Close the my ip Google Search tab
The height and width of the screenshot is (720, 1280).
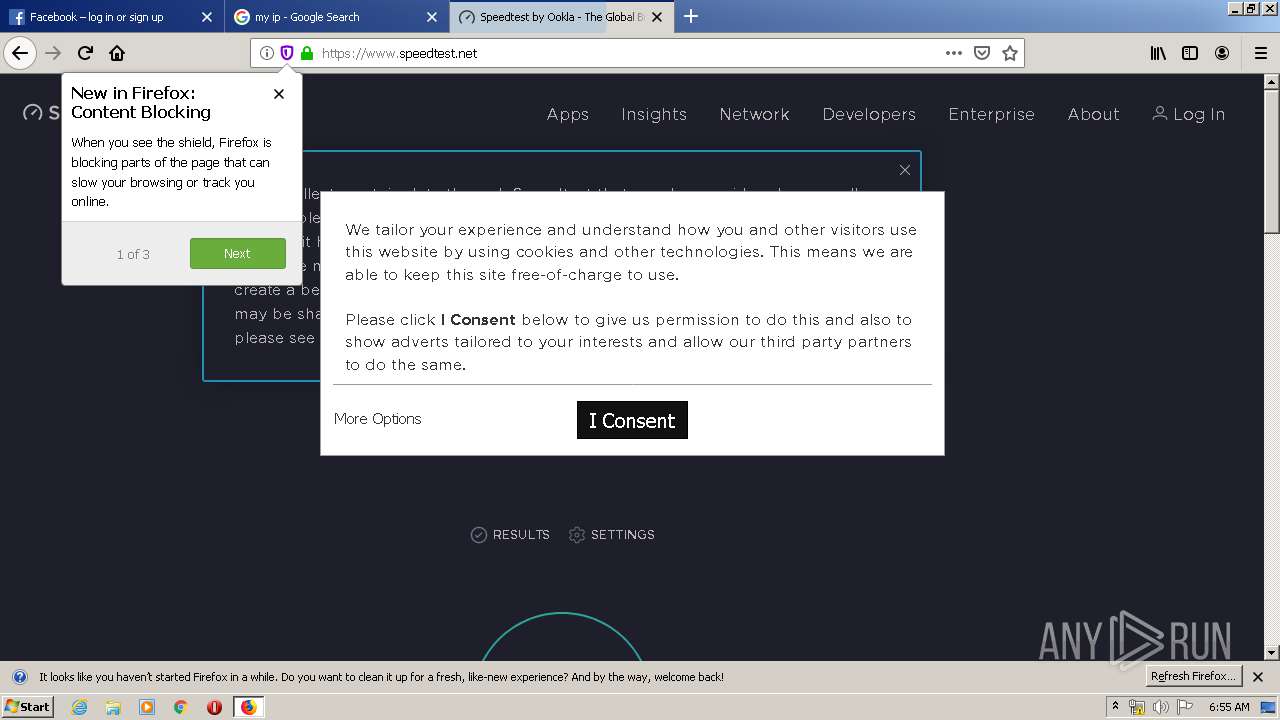(x=432, y=17)
